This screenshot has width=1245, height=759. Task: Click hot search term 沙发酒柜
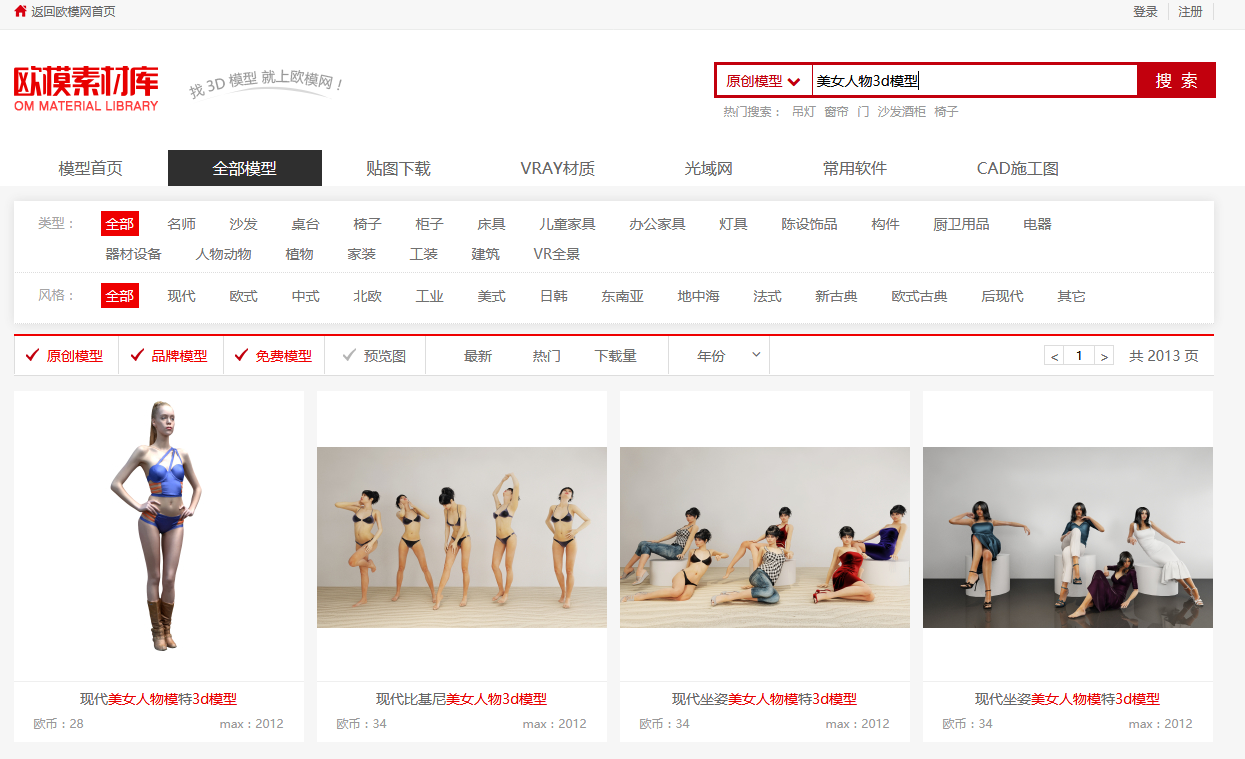[x=901, y=112]
